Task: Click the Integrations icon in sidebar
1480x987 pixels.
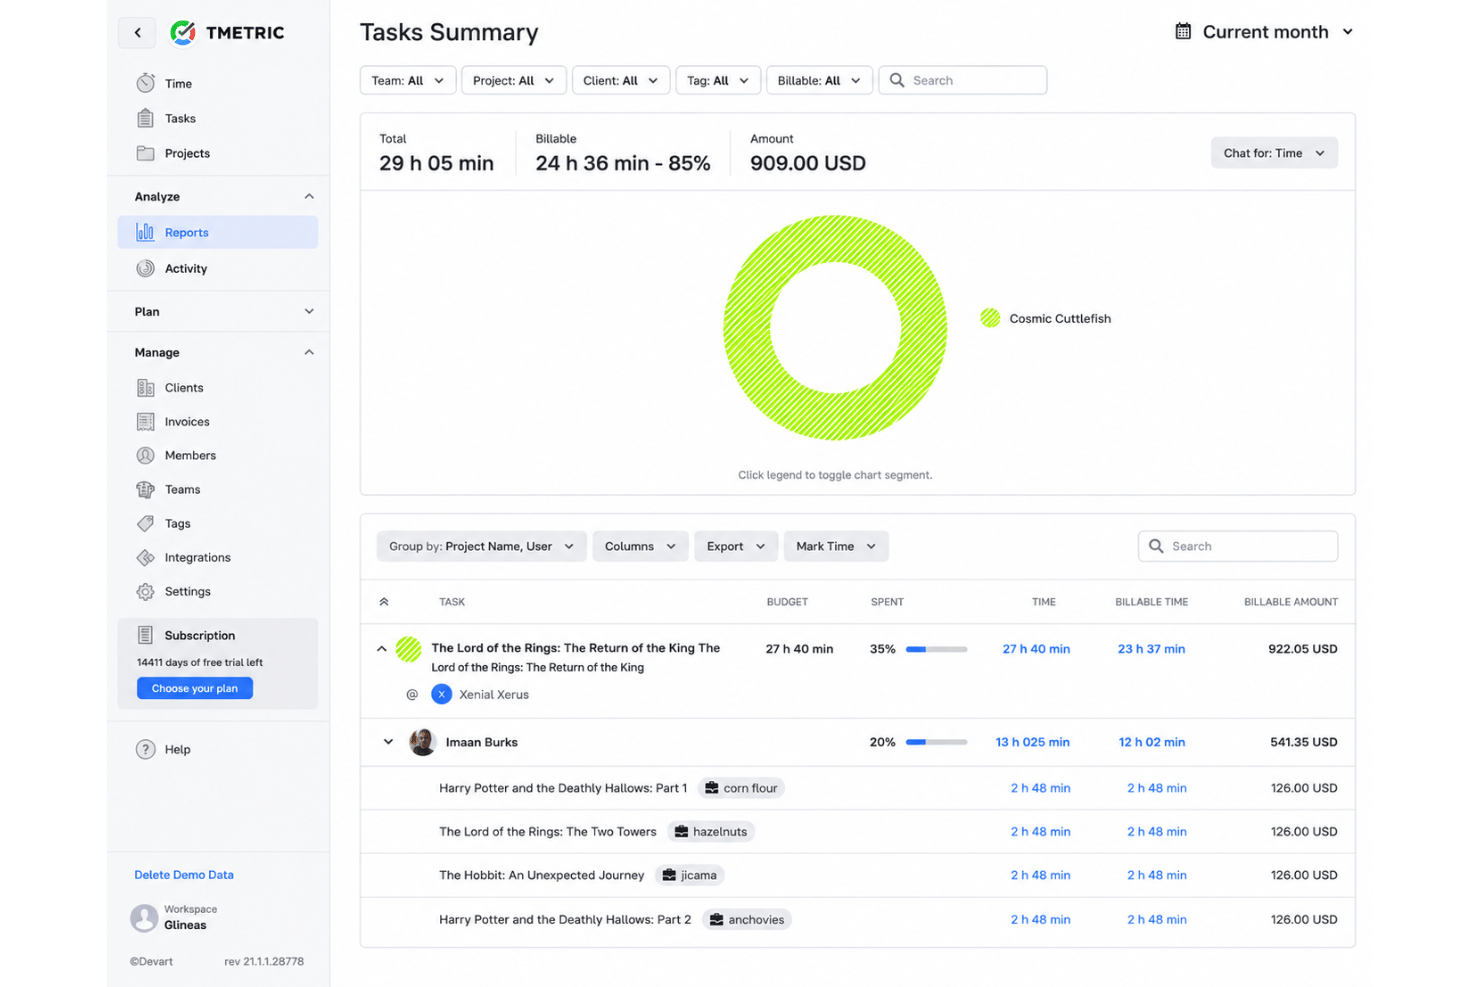Action: [146, 558]
